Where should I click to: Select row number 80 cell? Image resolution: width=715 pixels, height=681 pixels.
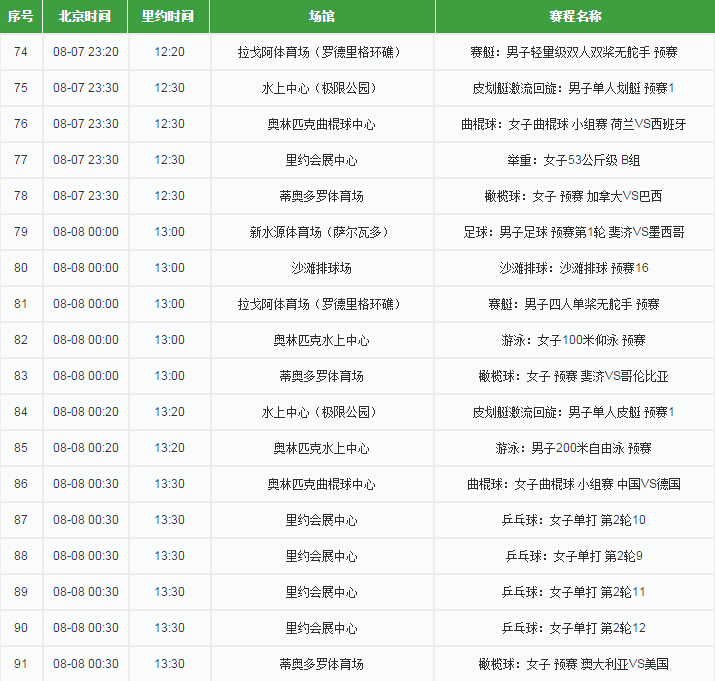point(21,268)
